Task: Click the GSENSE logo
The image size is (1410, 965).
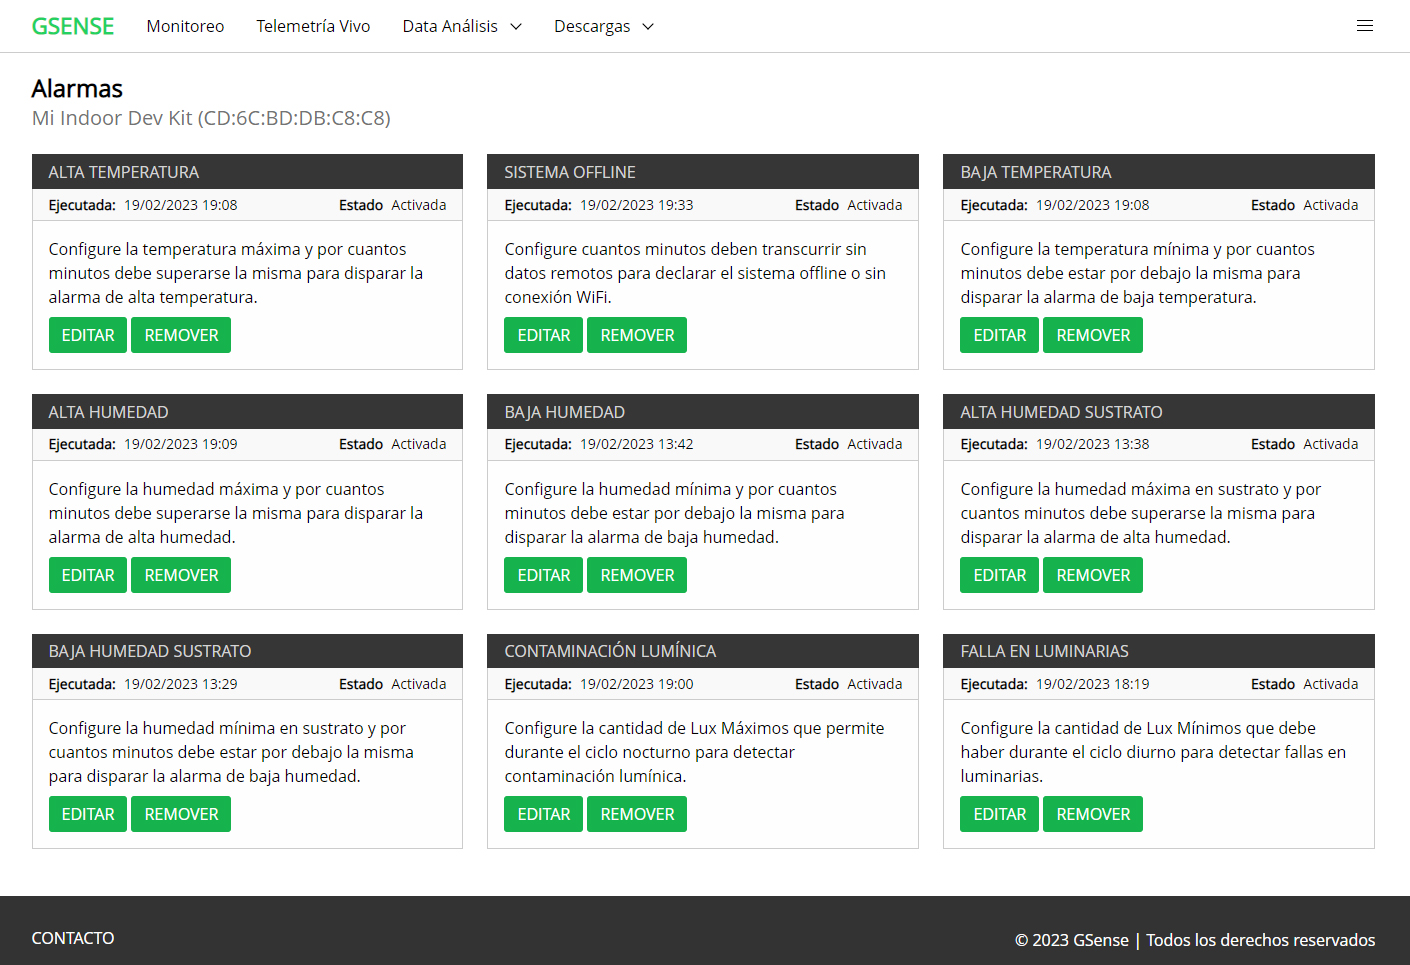Action: click(x=73, y=26)
